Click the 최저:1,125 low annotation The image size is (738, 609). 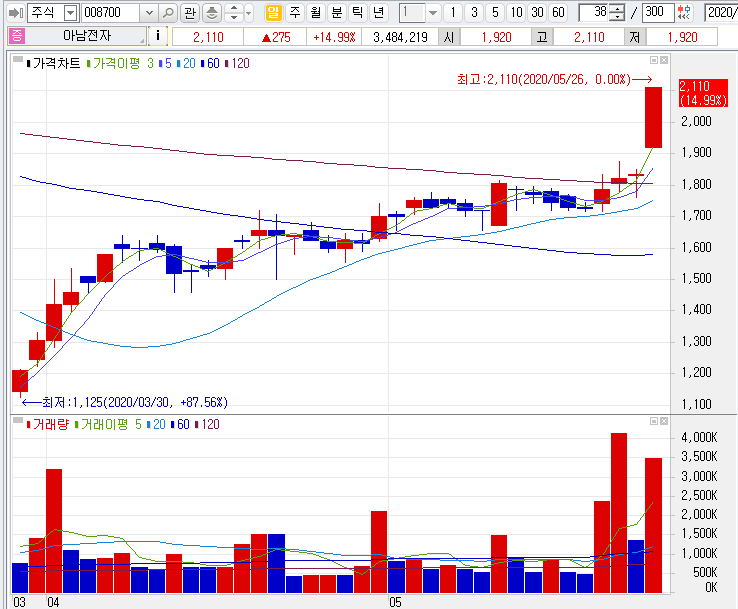tap(125, 402)
